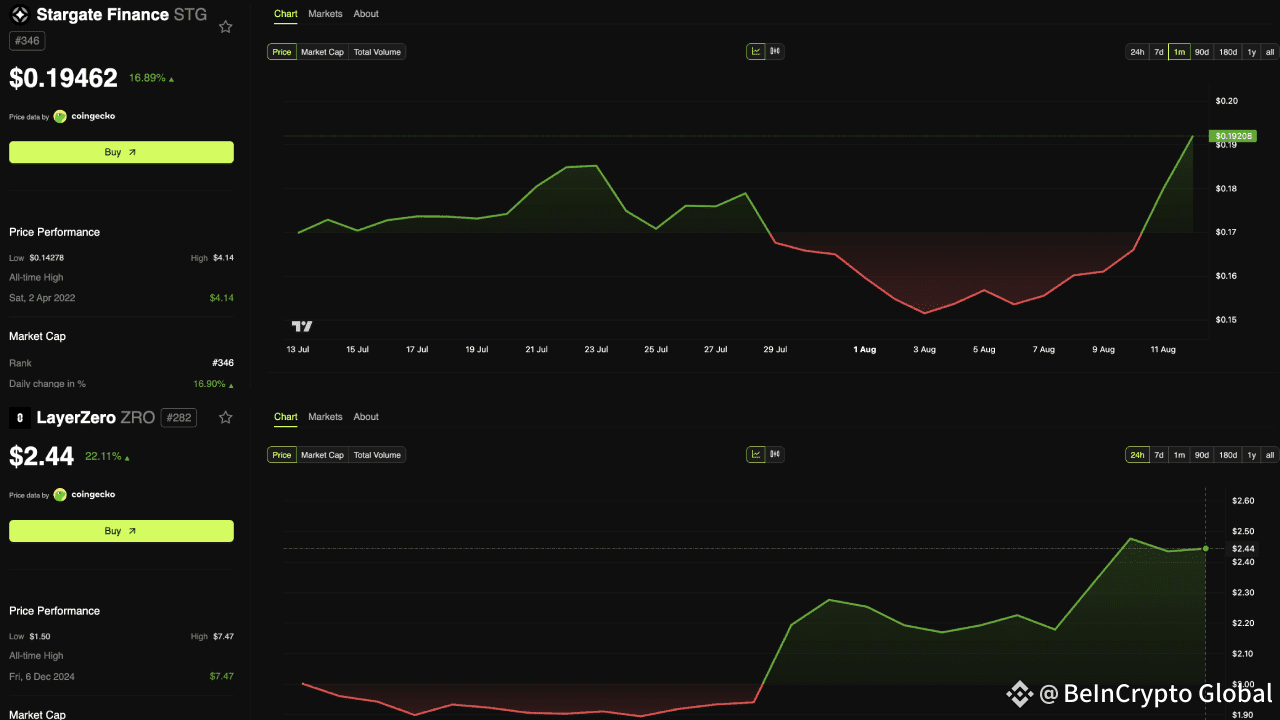This screenshot has width=1280, height=720.
Task: Open Markets tab for Stargate Finance
Action: [325, 14]
